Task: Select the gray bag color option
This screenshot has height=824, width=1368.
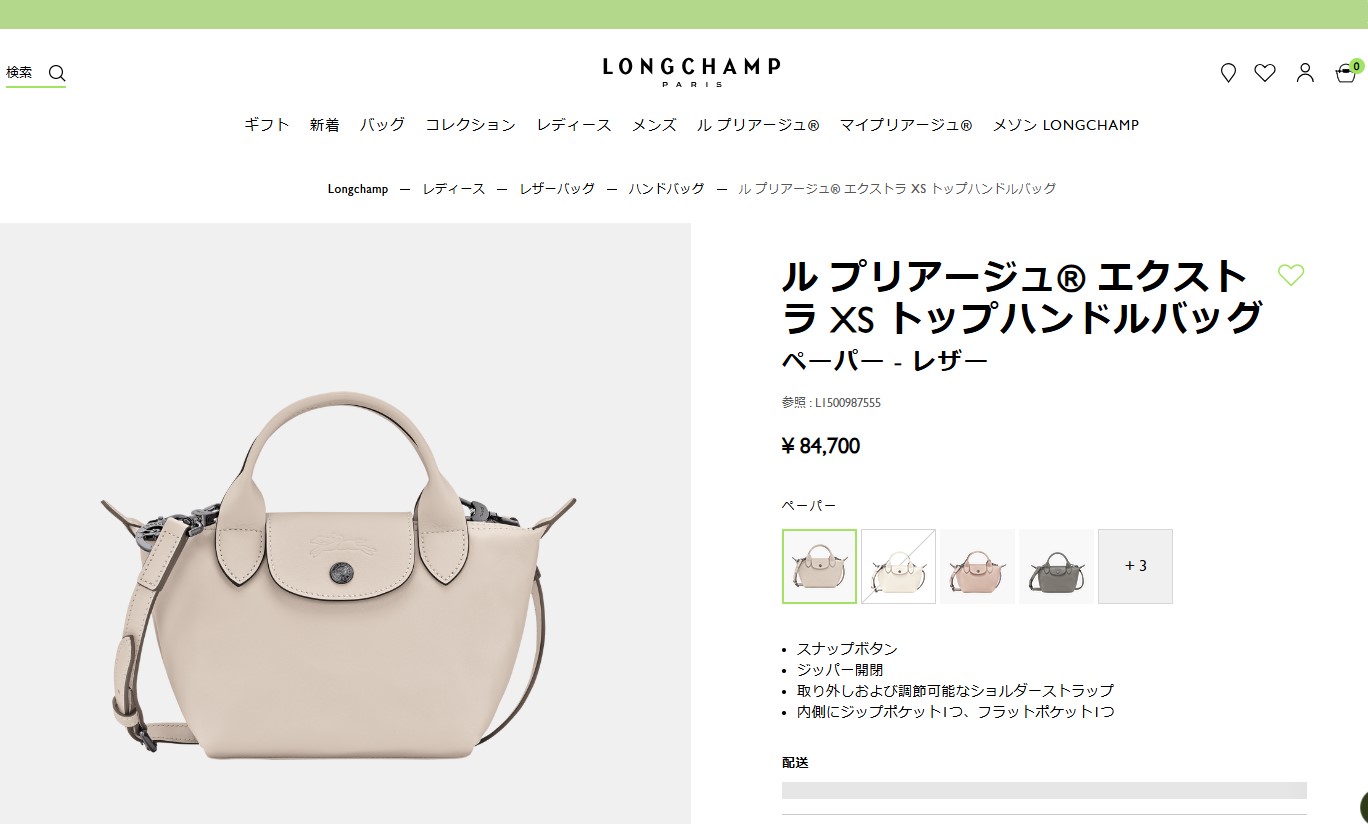Action: (1056, 566)
